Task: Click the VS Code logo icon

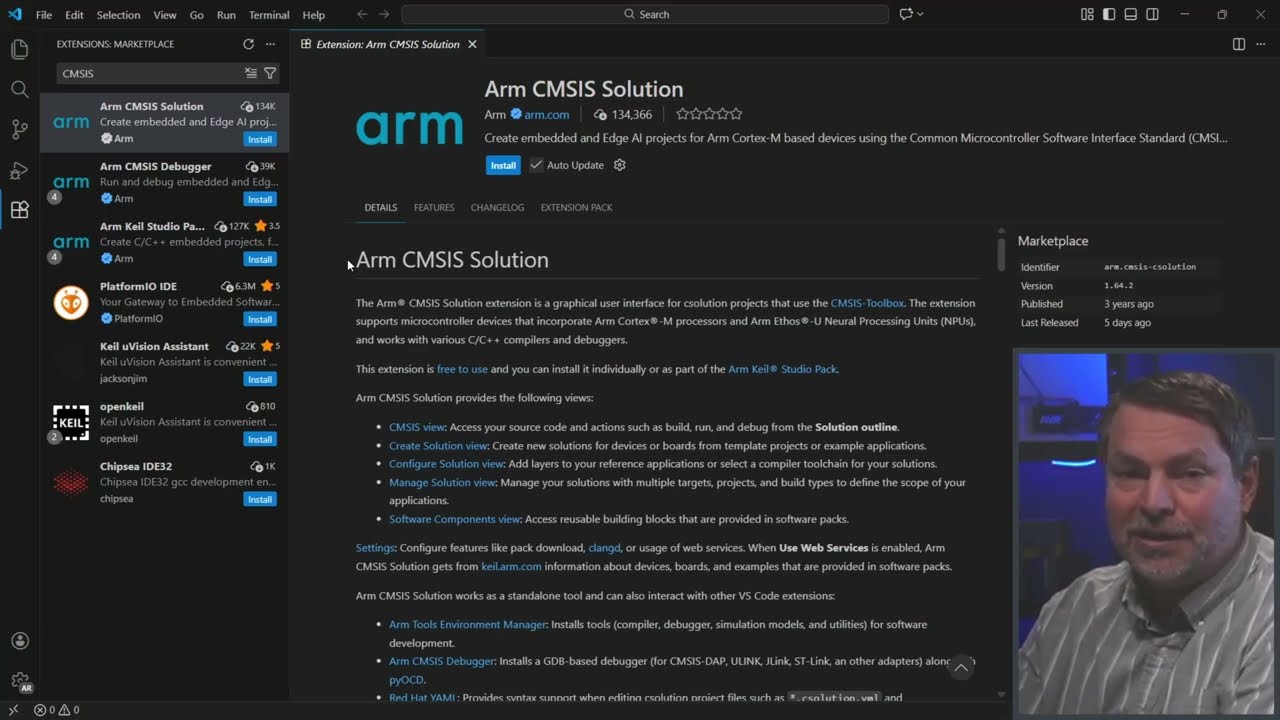Action: (14, 14)
